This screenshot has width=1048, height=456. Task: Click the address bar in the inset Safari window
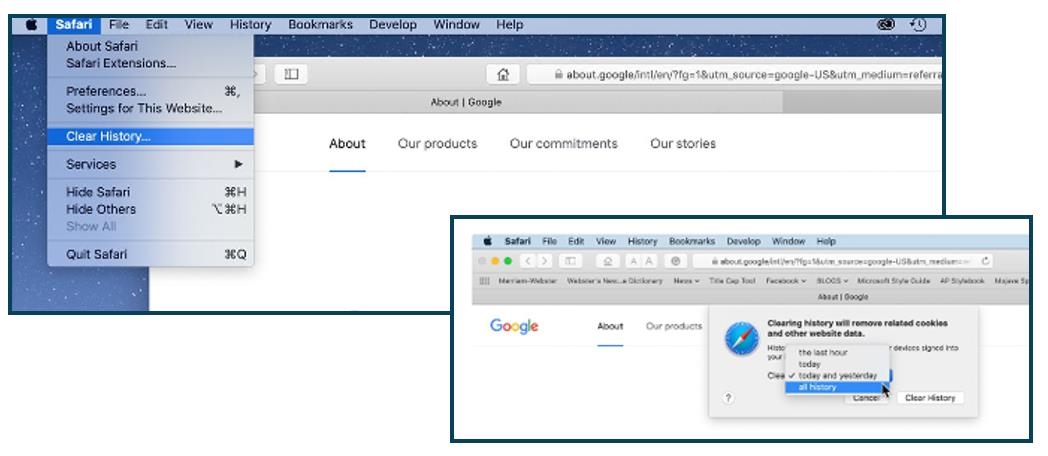[844, 261]
